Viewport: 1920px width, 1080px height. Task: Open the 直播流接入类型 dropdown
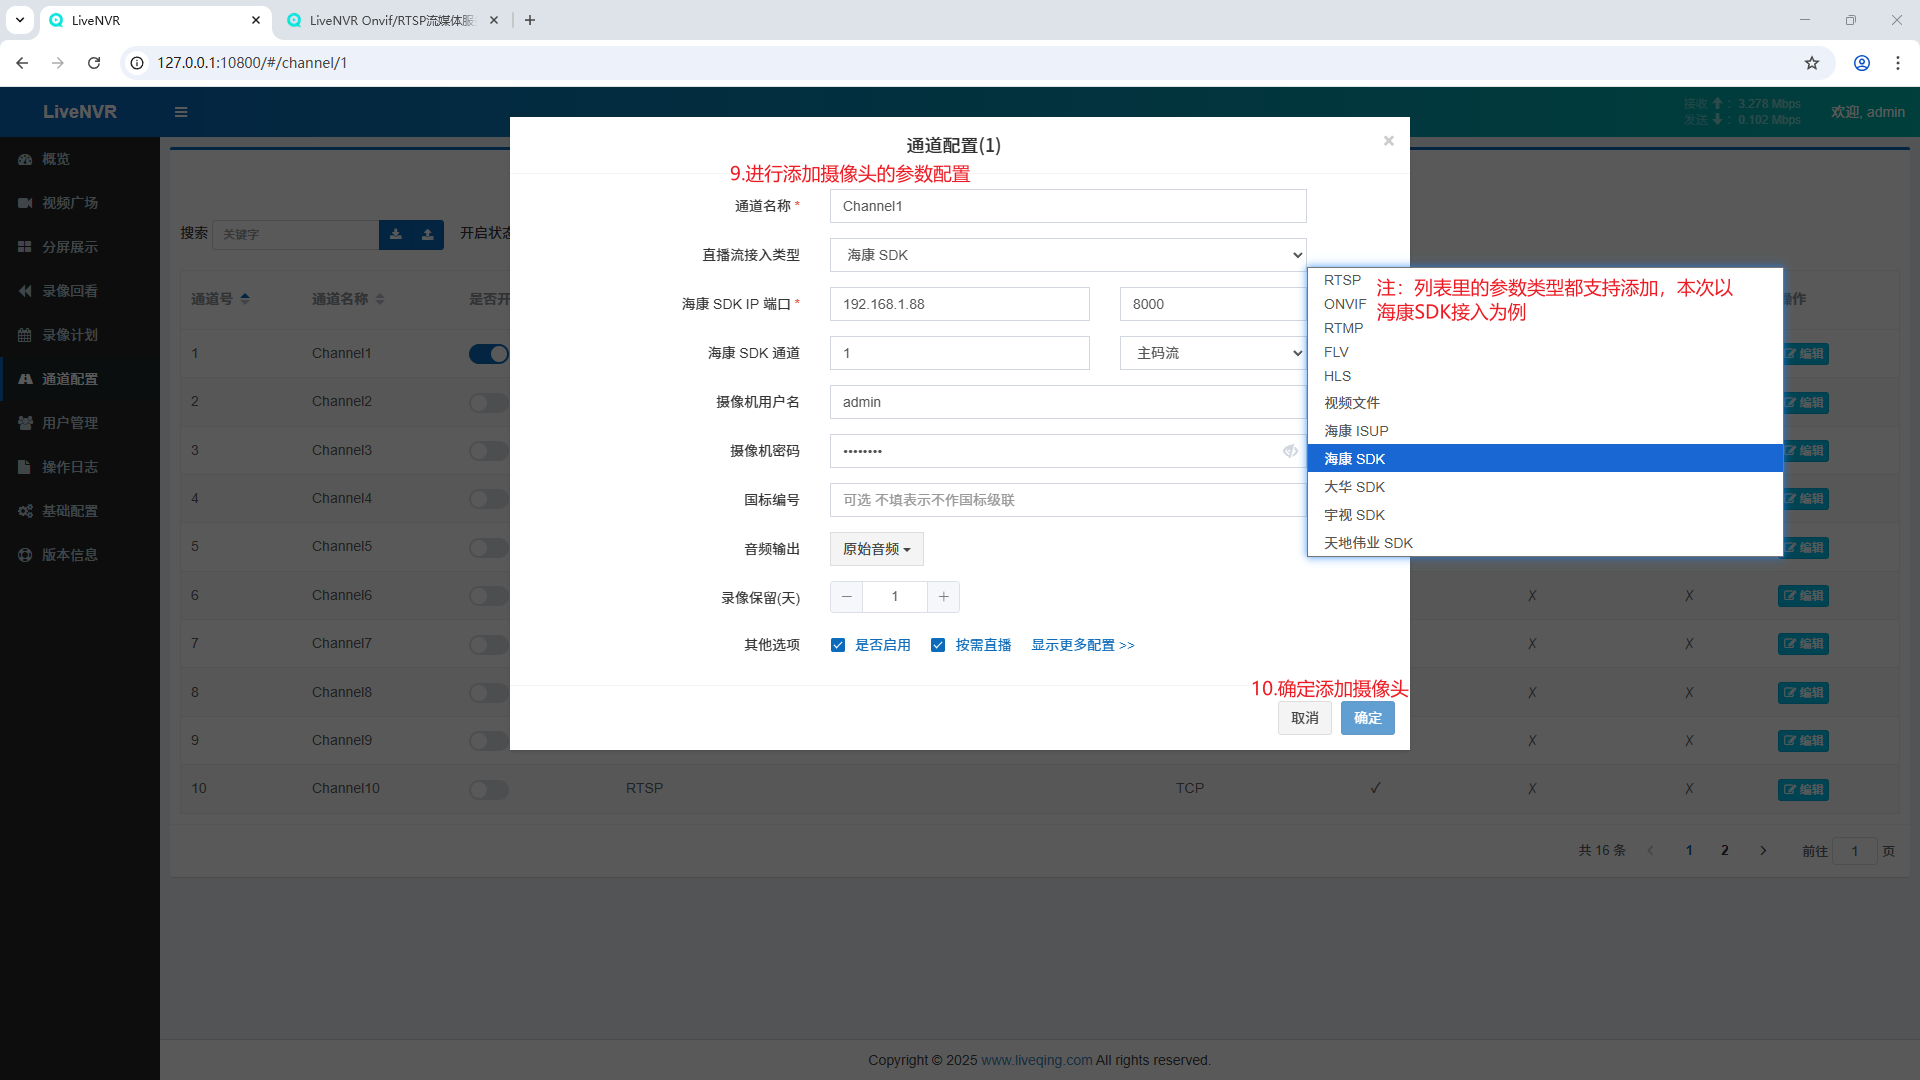point(1067,255)
